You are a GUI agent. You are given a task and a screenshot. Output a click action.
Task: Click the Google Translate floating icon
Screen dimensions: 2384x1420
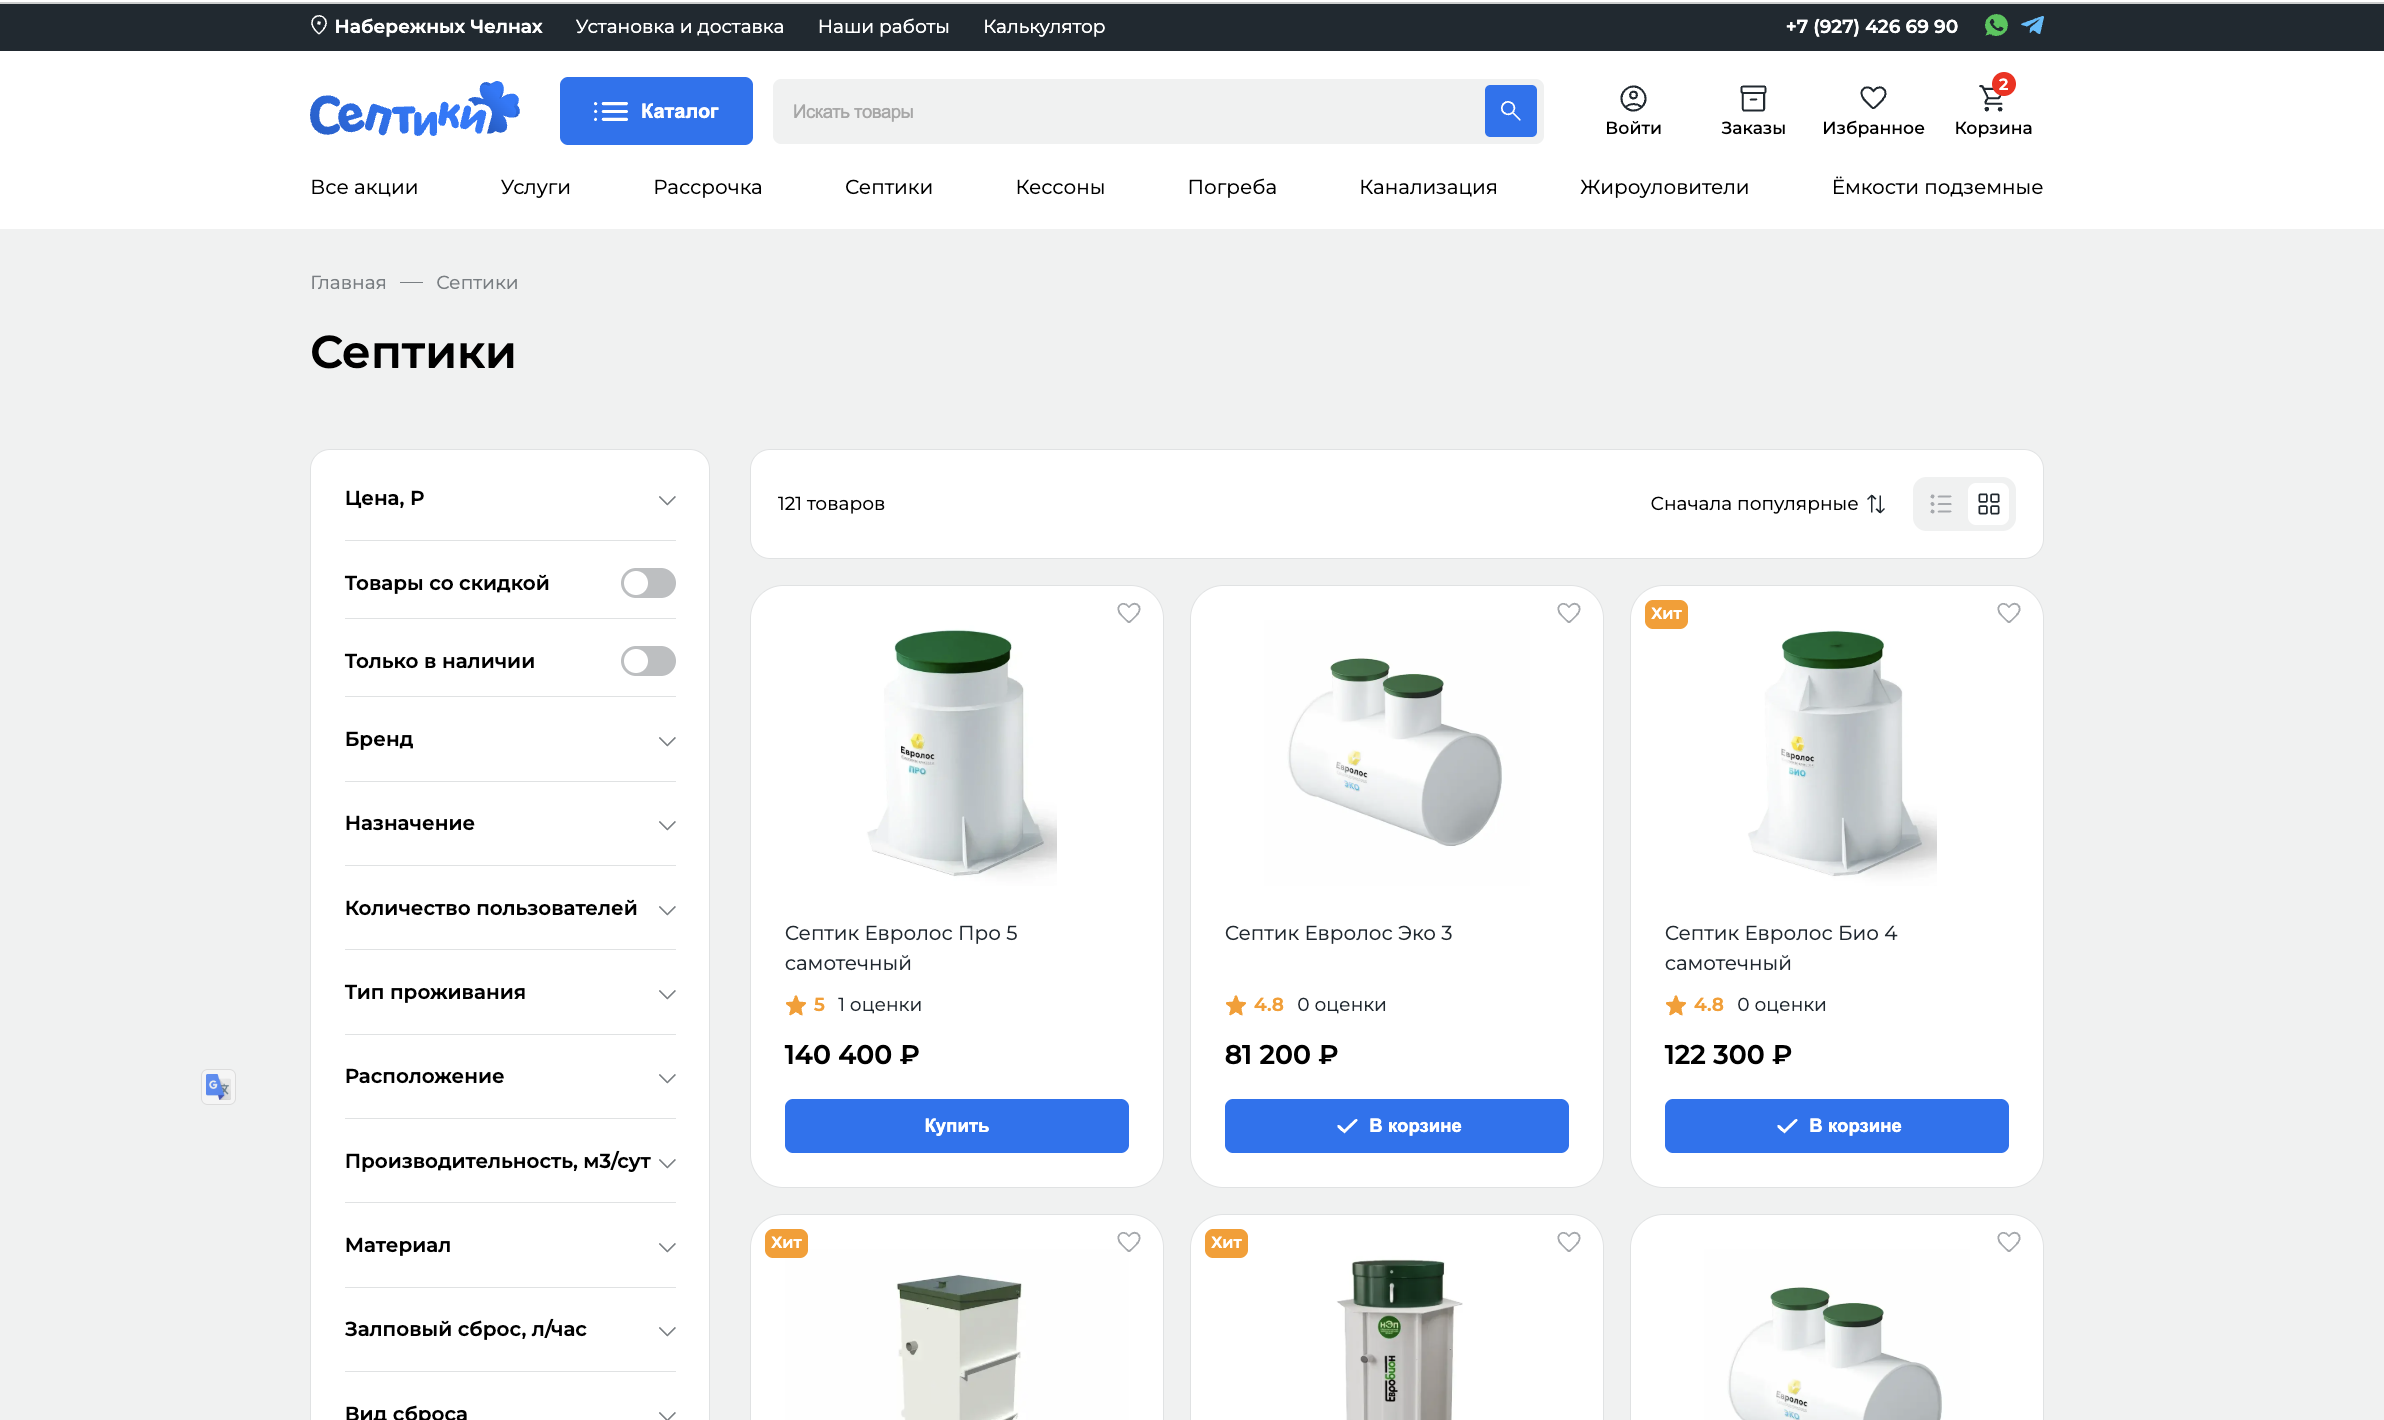pos(218,1086)
